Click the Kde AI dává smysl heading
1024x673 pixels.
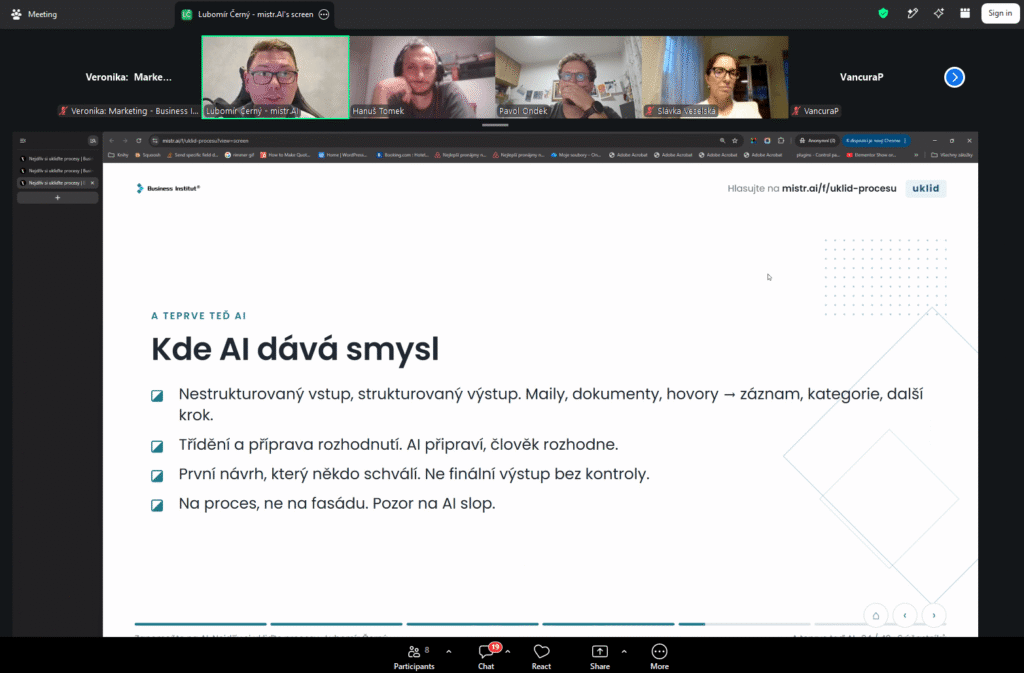(295, 349)
